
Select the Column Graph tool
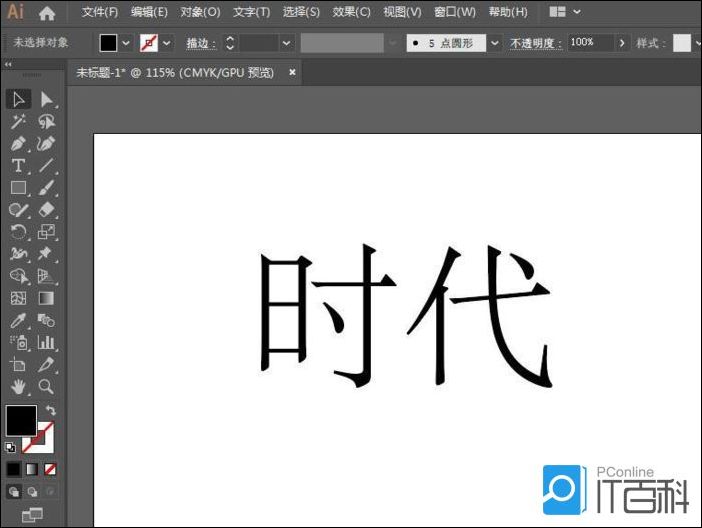coord(46,343)
